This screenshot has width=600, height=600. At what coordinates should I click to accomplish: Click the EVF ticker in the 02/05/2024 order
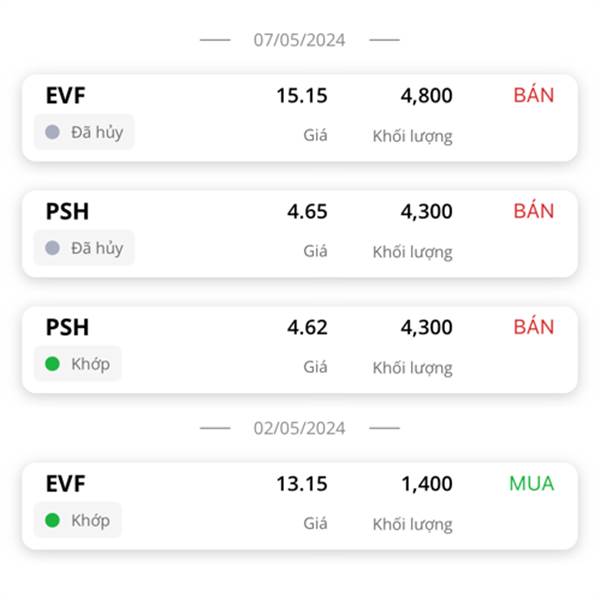point(65,483)
